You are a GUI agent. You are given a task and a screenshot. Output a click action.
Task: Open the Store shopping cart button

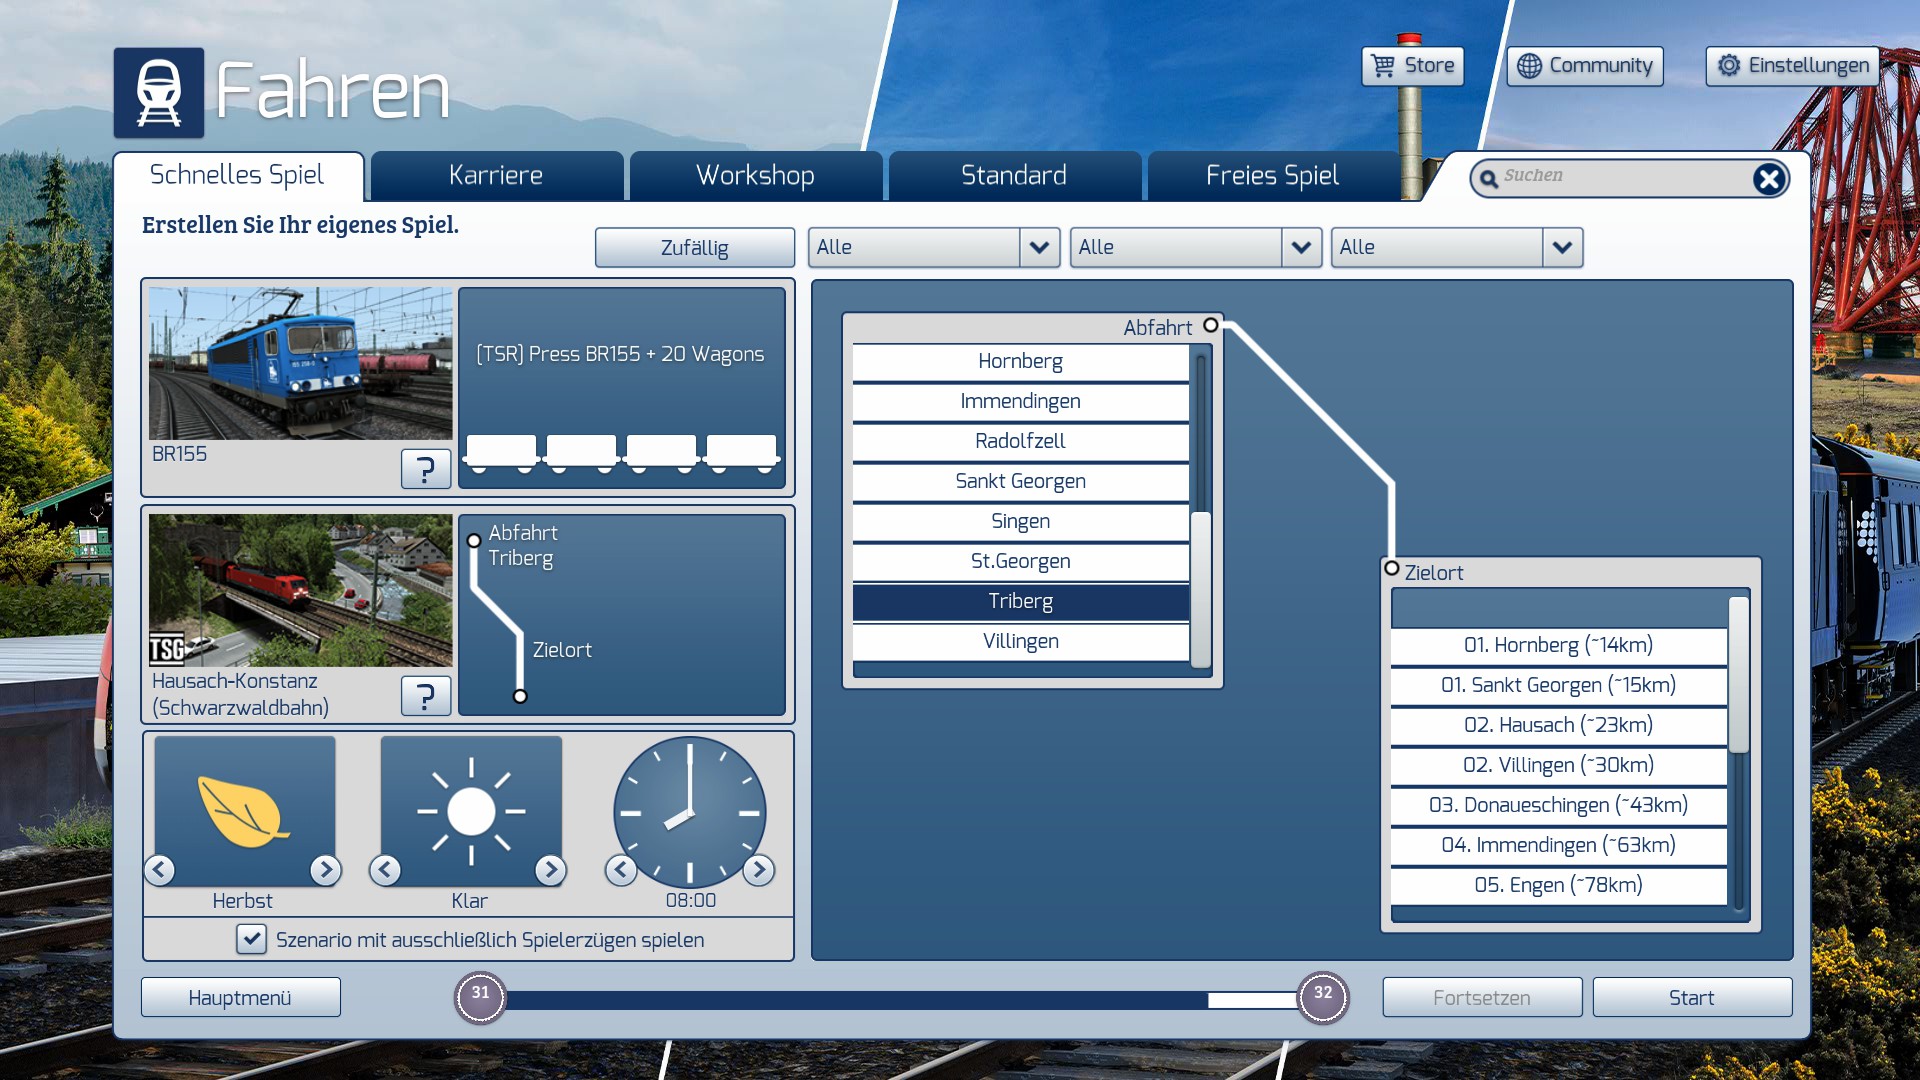(x=1412, y=66)
